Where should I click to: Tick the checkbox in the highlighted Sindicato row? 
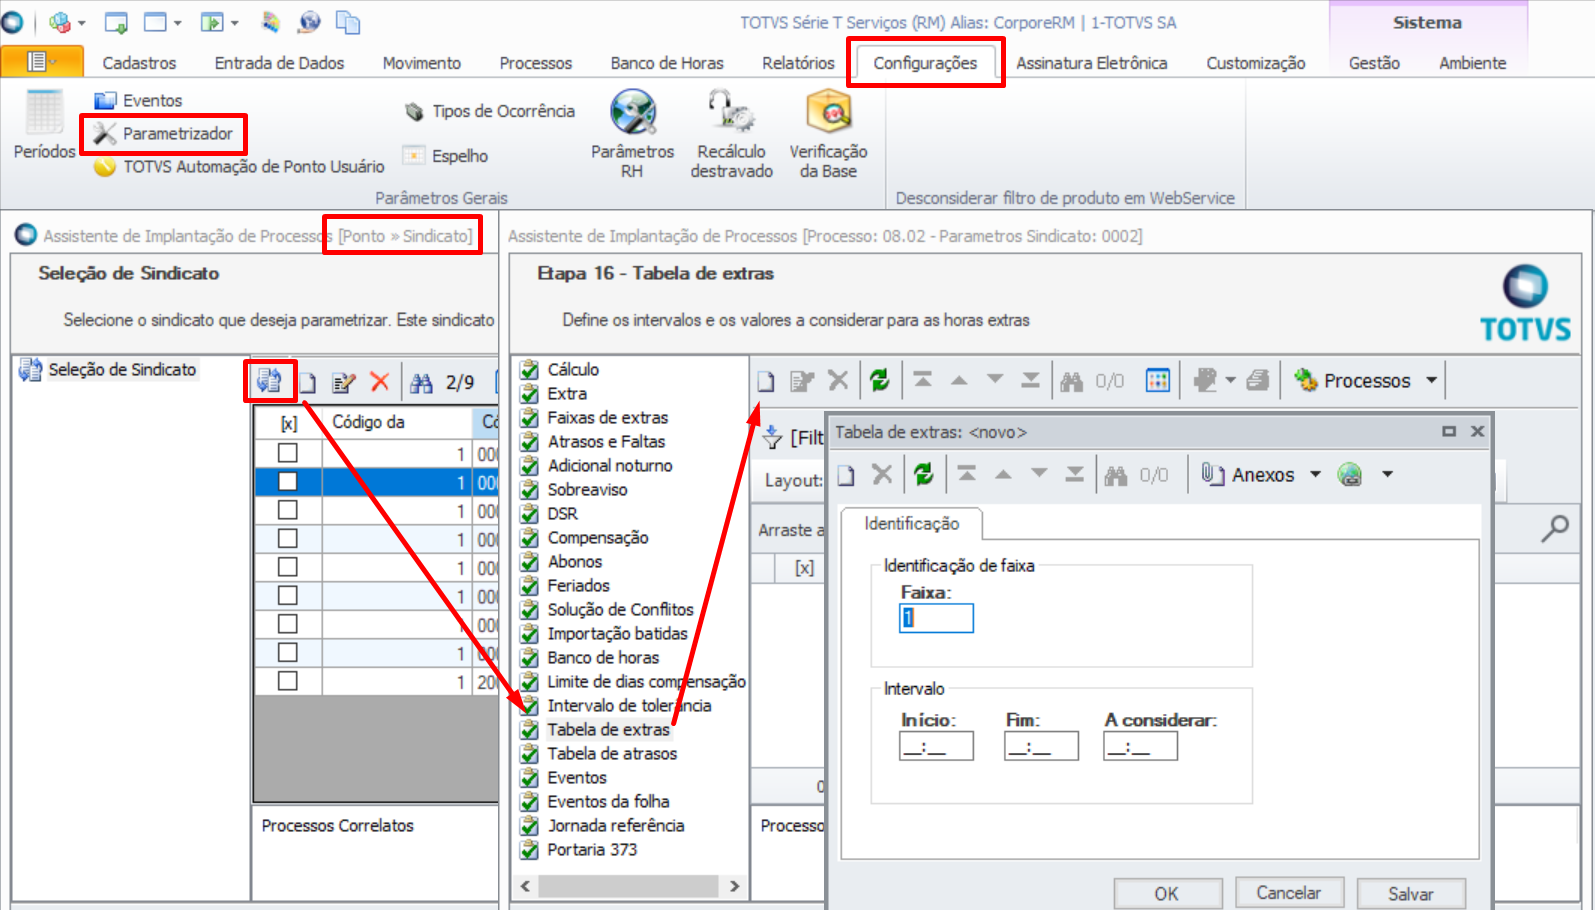tap(288, 482)
